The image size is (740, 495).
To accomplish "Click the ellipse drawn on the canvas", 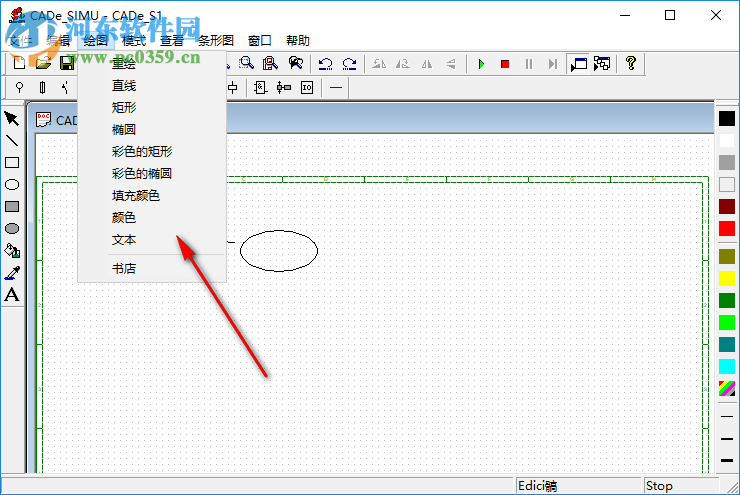I will 279,251.
